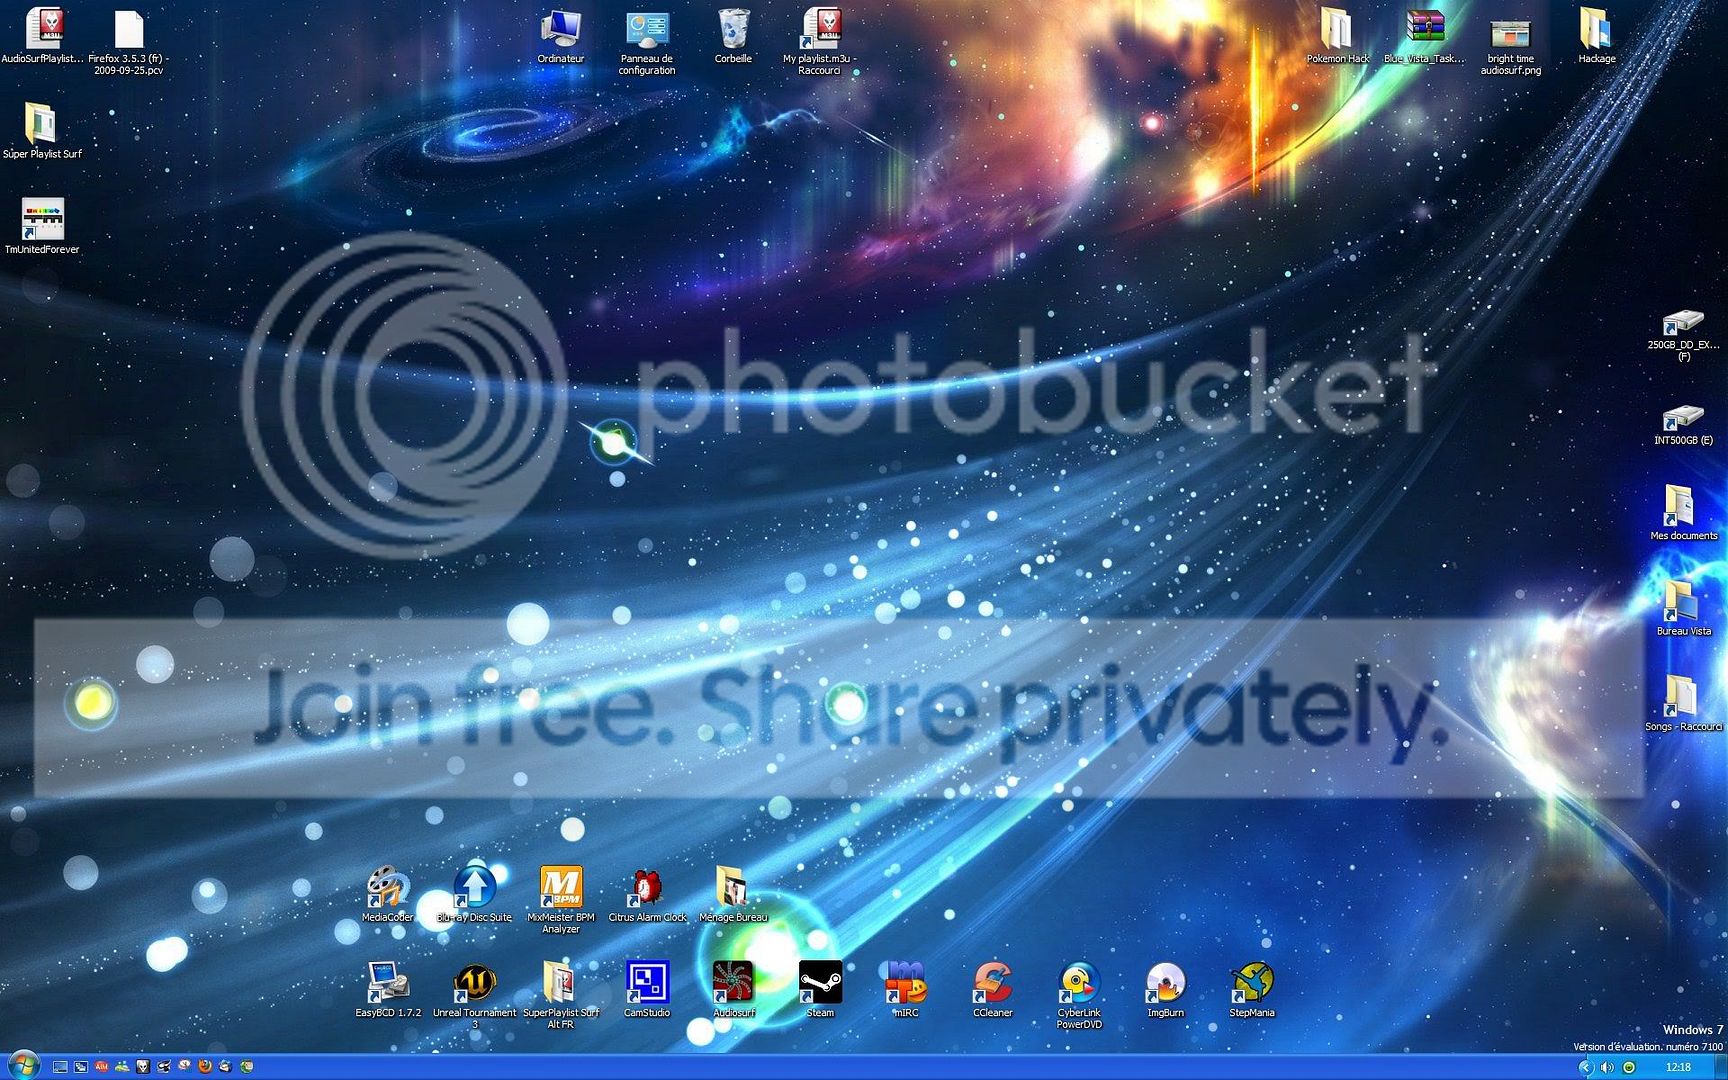Viewport: 1728px width, 1080px height.
Task: Select the Blu-ray Disc Suite shortcut
Action: coord(474,895)
